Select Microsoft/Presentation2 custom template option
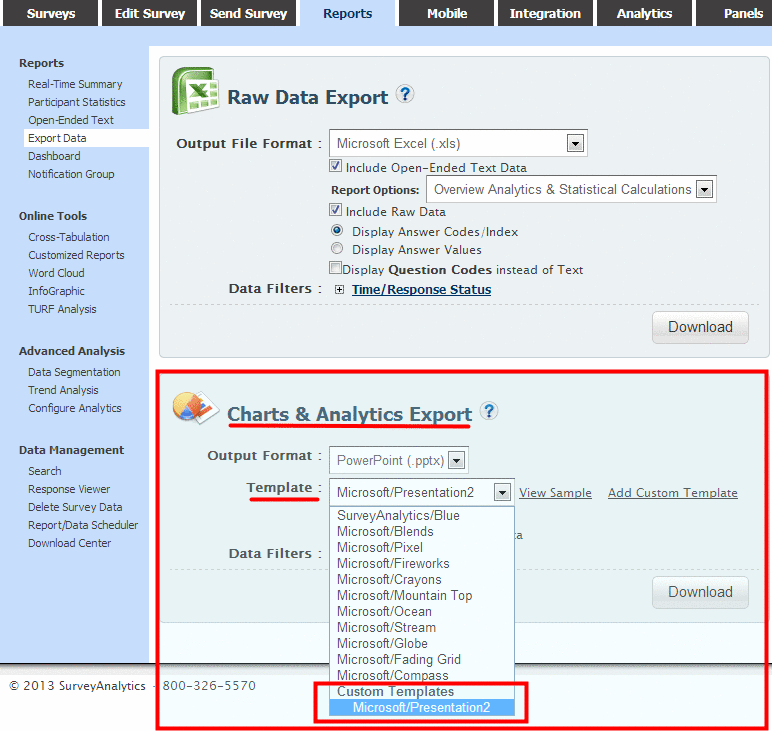Screen dimensions: 772x731 pyautogui.click(x=421, y=707)
